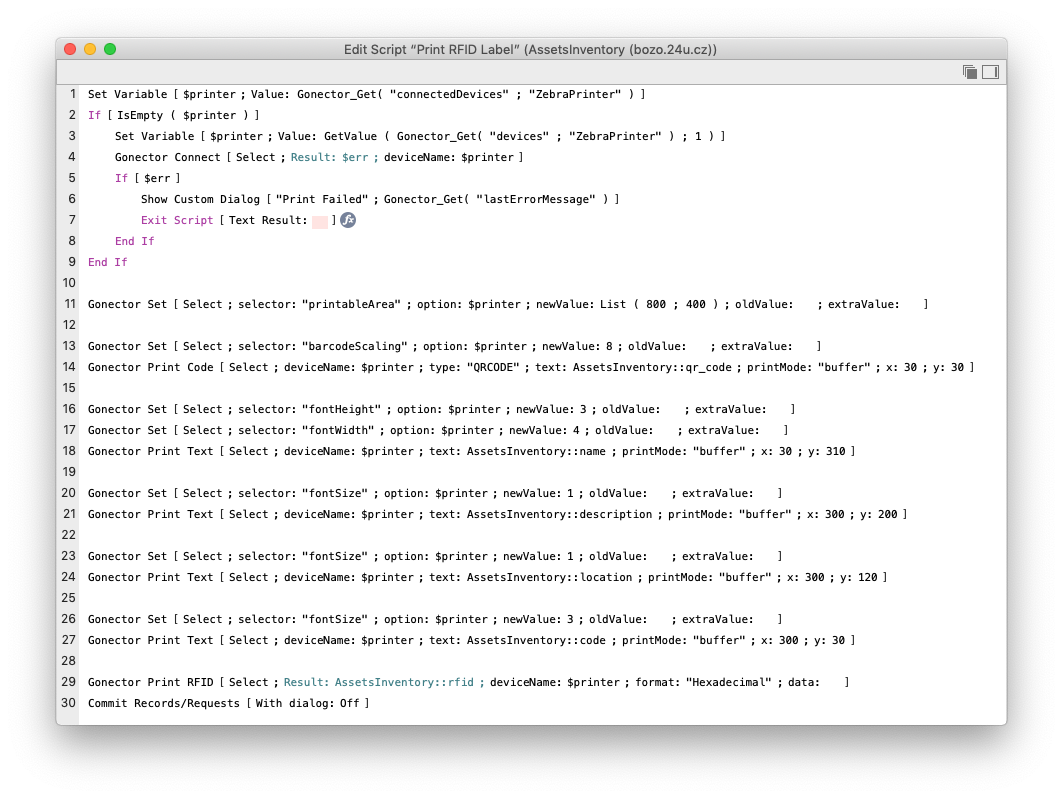Viewport: 1063px width, 799px height.
Task: Select Print Text AssetsInventory::description step
Action: tap(497, 514)
